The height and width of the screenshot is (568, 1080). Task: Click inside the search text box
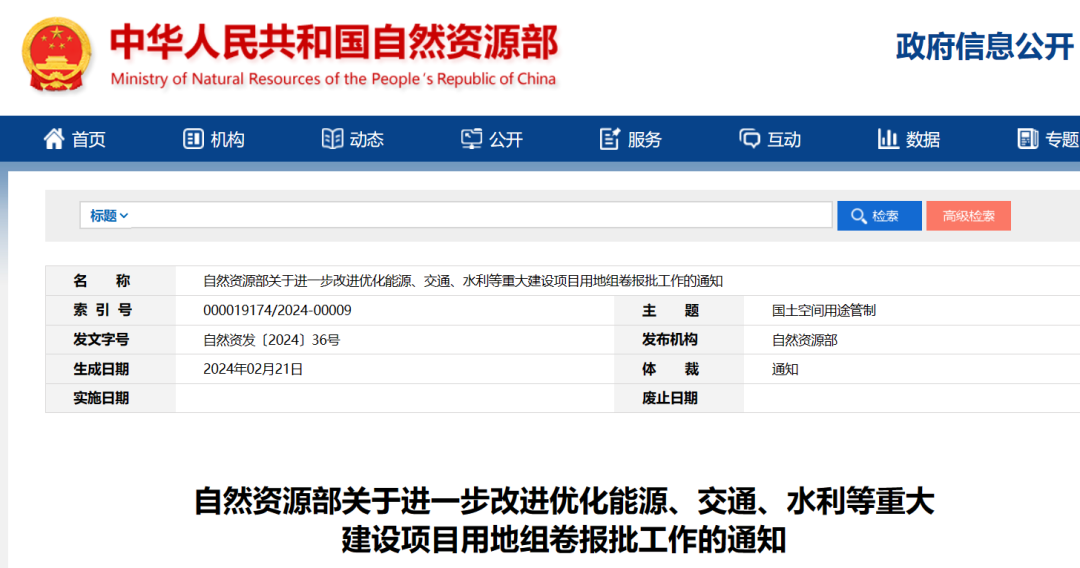(x=480, y=216)
